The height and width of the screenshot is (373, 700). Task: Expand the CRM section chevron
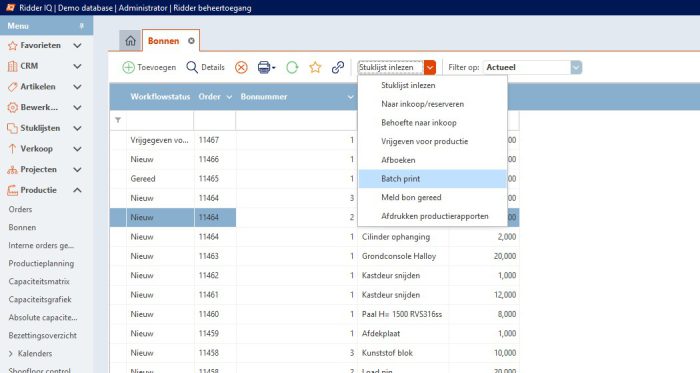coord(77,66)
